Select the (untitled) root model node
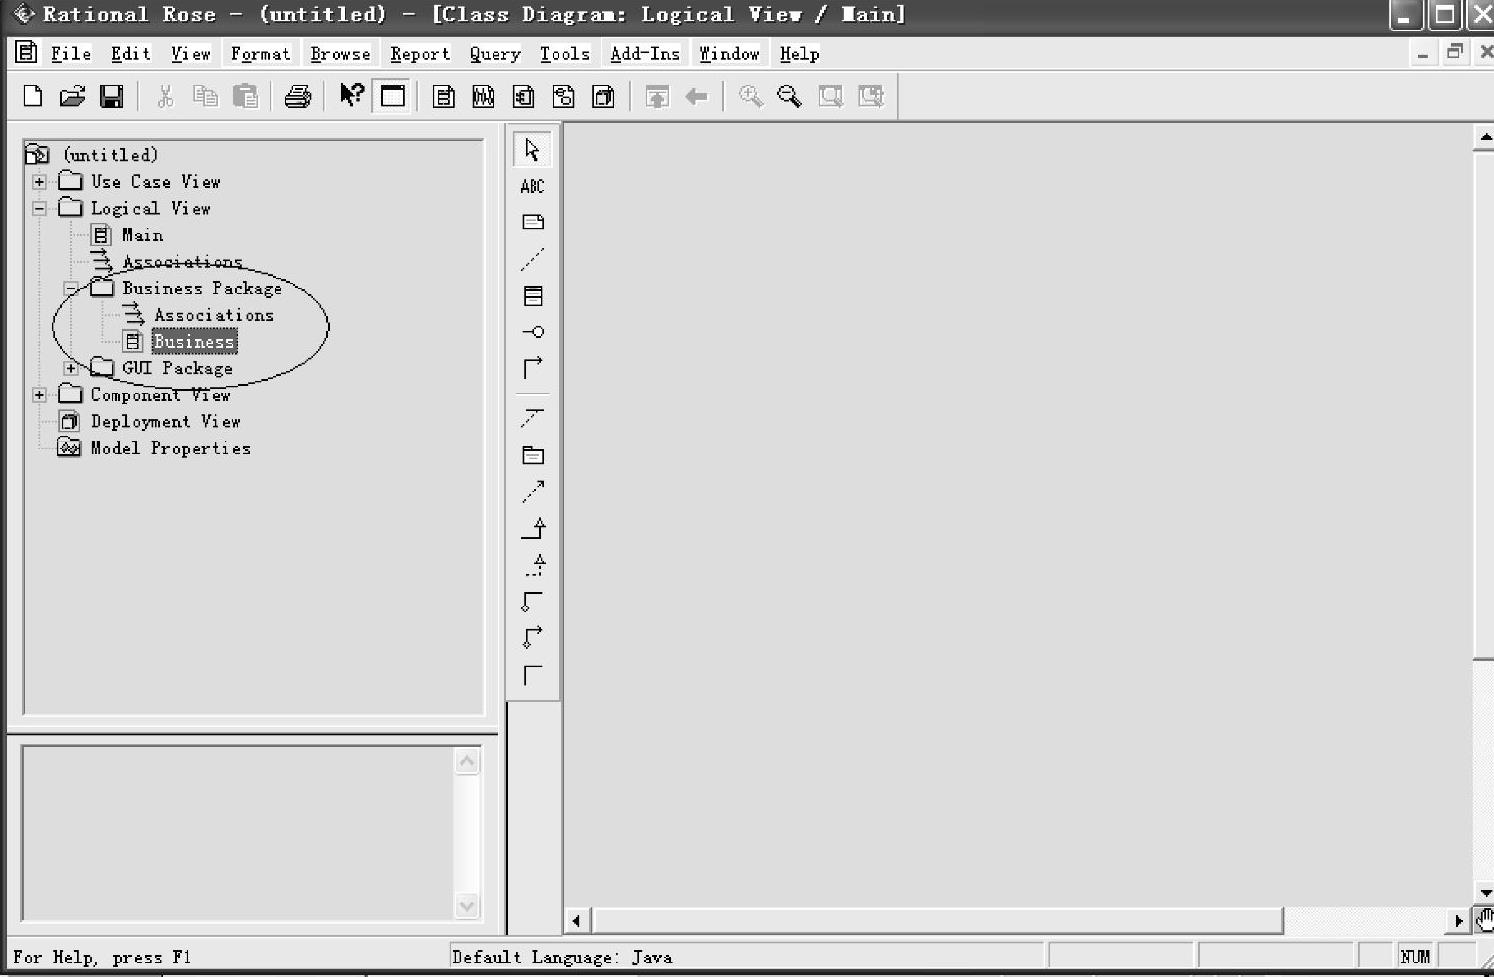Image resolution: width=1494 pixels, height=977 pixels. 110,155
